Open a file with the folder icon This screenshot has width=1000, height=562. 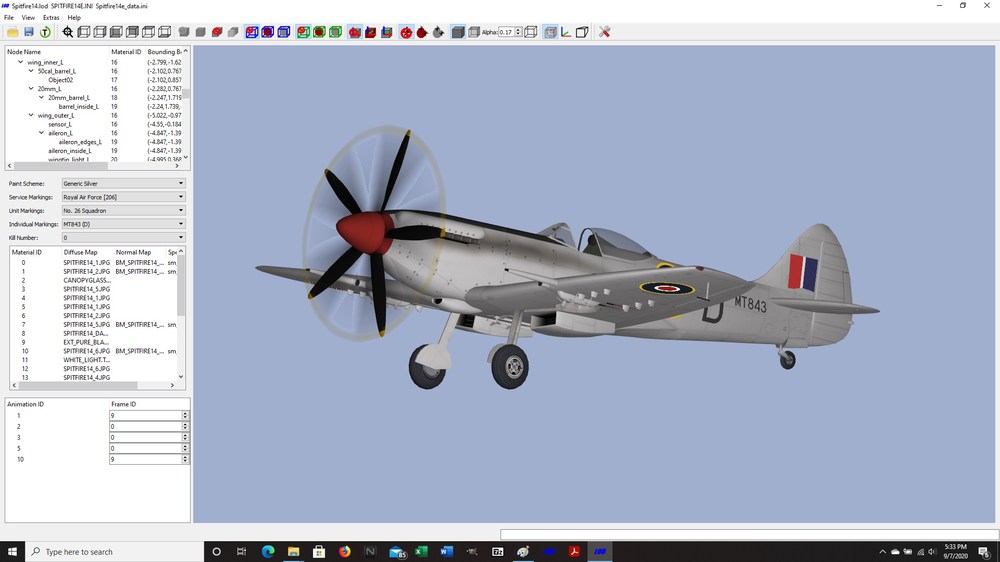[x=13, y=32]
